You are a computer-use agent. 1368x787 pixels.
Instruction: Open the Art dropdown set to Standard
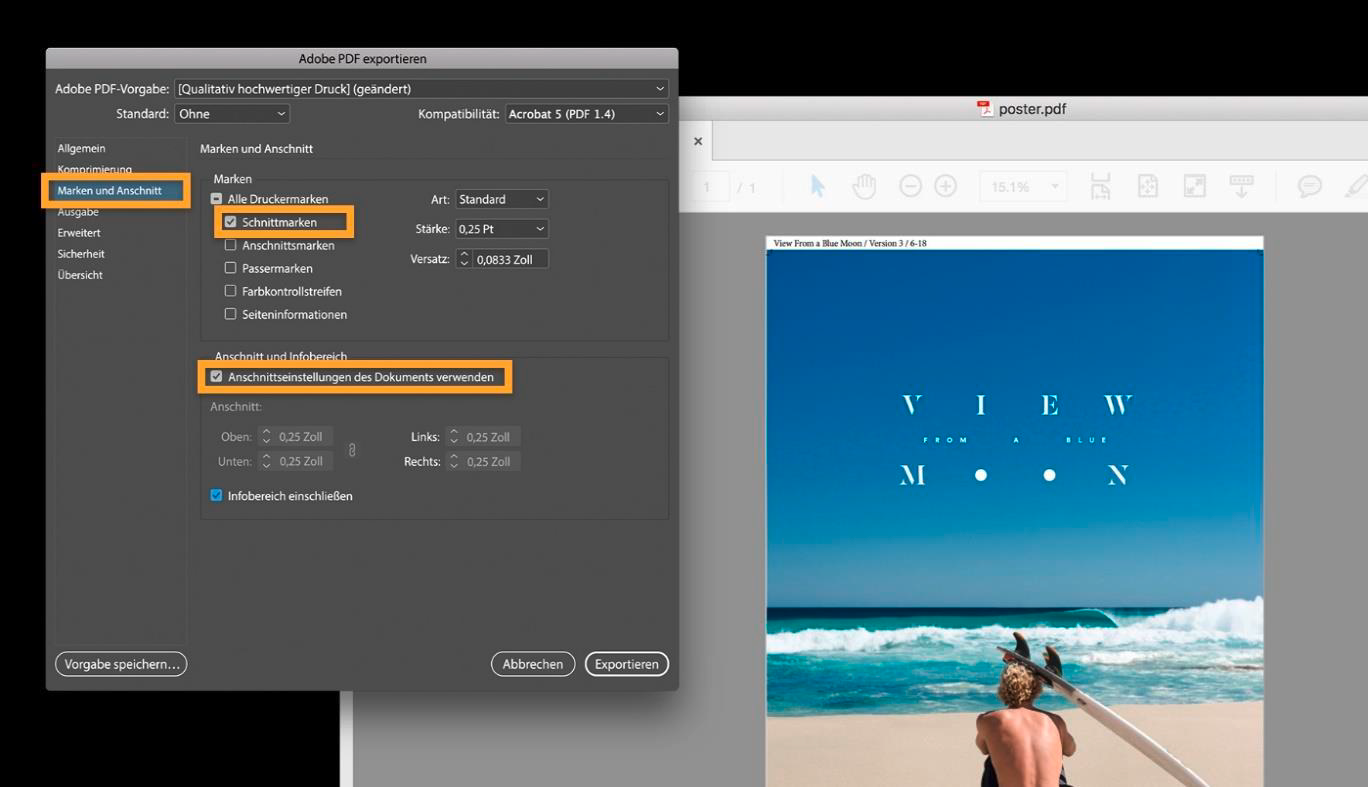pyautogui.click(x=502, y=199)
